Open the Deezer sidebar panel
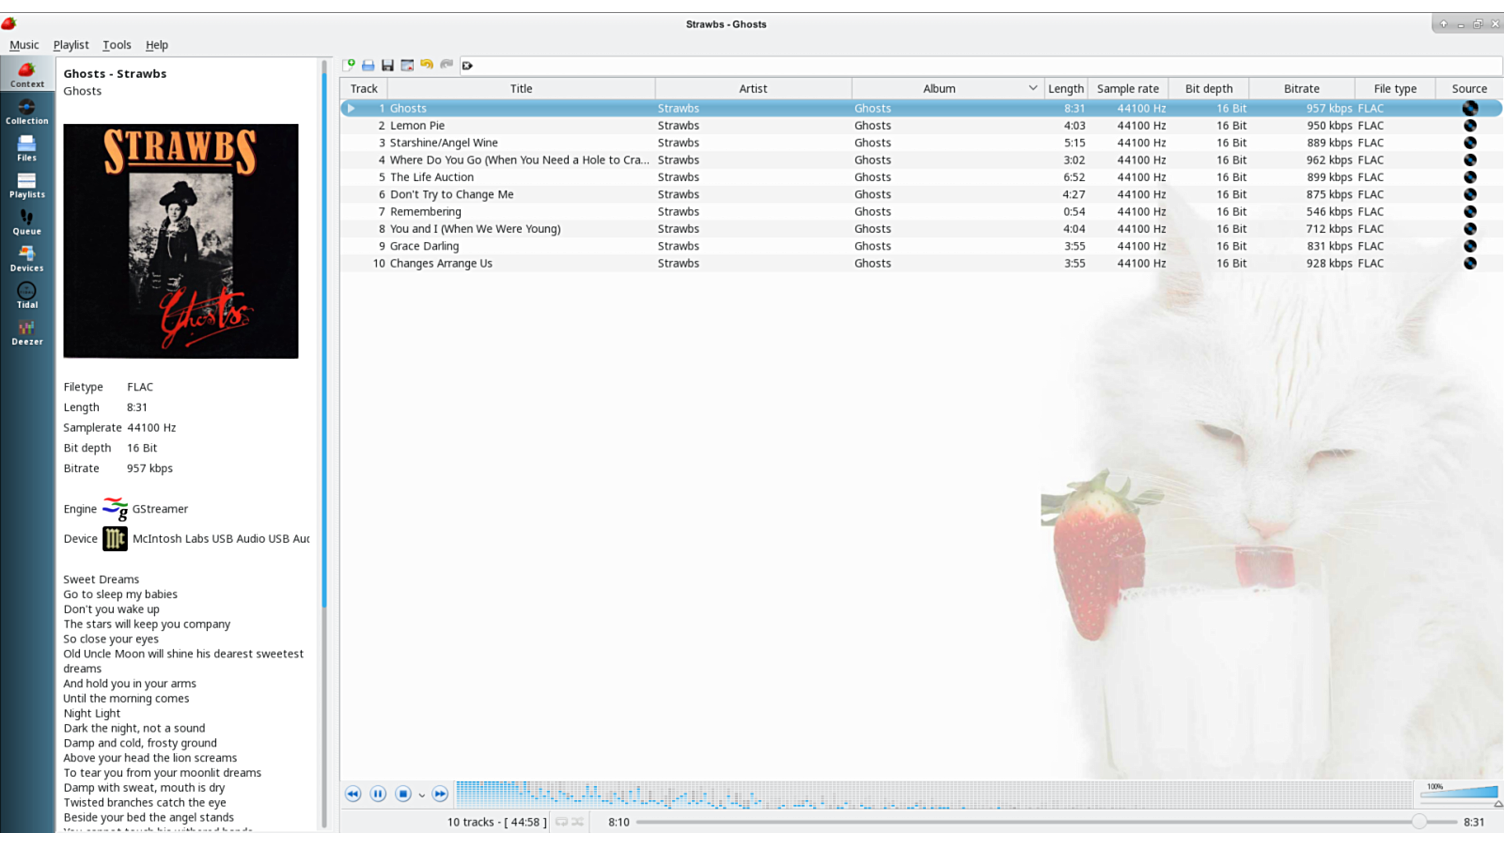 coord(27,332)
